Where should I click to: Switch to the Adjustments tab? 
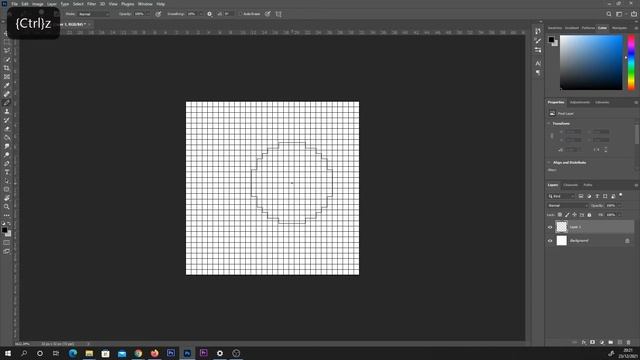[x=580, y=102]
